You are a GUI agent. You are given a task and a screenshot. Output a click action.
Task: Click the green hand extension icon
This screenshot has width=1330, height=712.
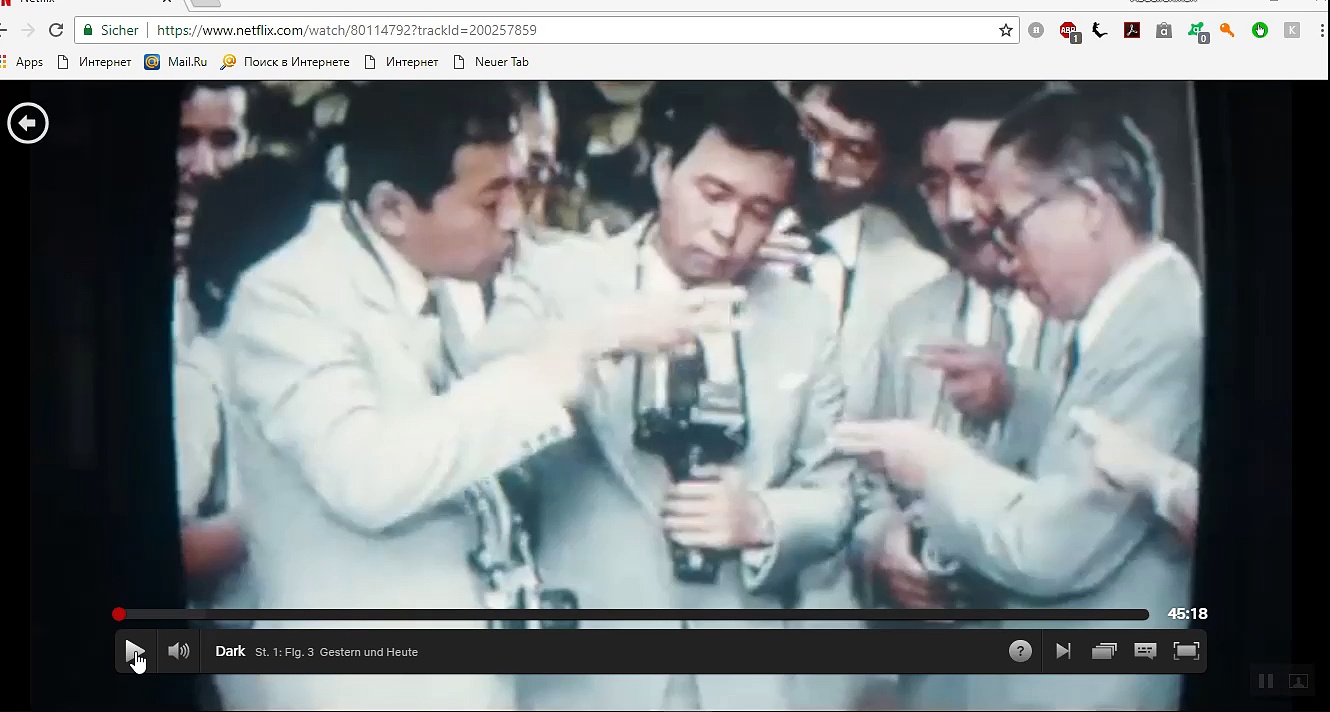1260,31
